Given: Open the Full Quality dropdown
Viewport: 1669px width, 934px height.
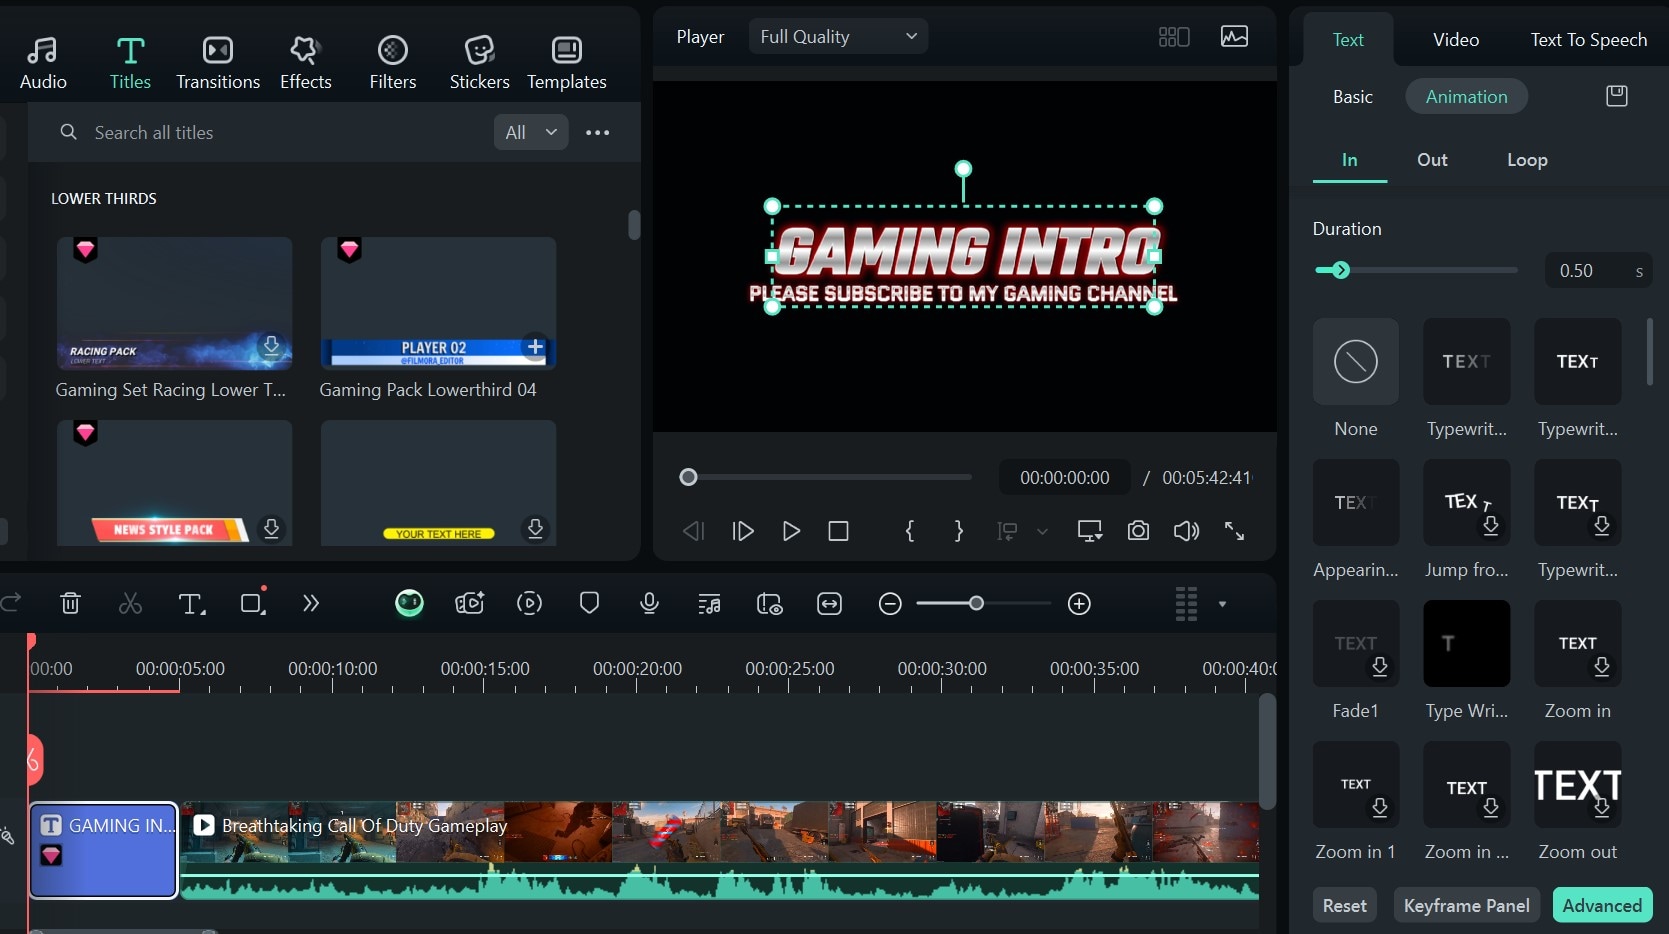Looking at the screenshot, I should [838, 37].
